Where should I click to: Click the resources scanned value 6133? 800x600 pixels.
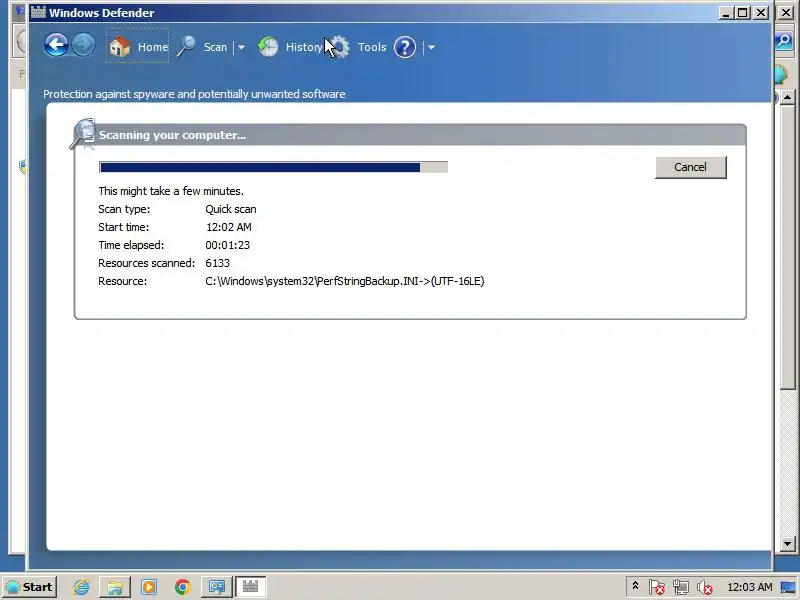217,263
